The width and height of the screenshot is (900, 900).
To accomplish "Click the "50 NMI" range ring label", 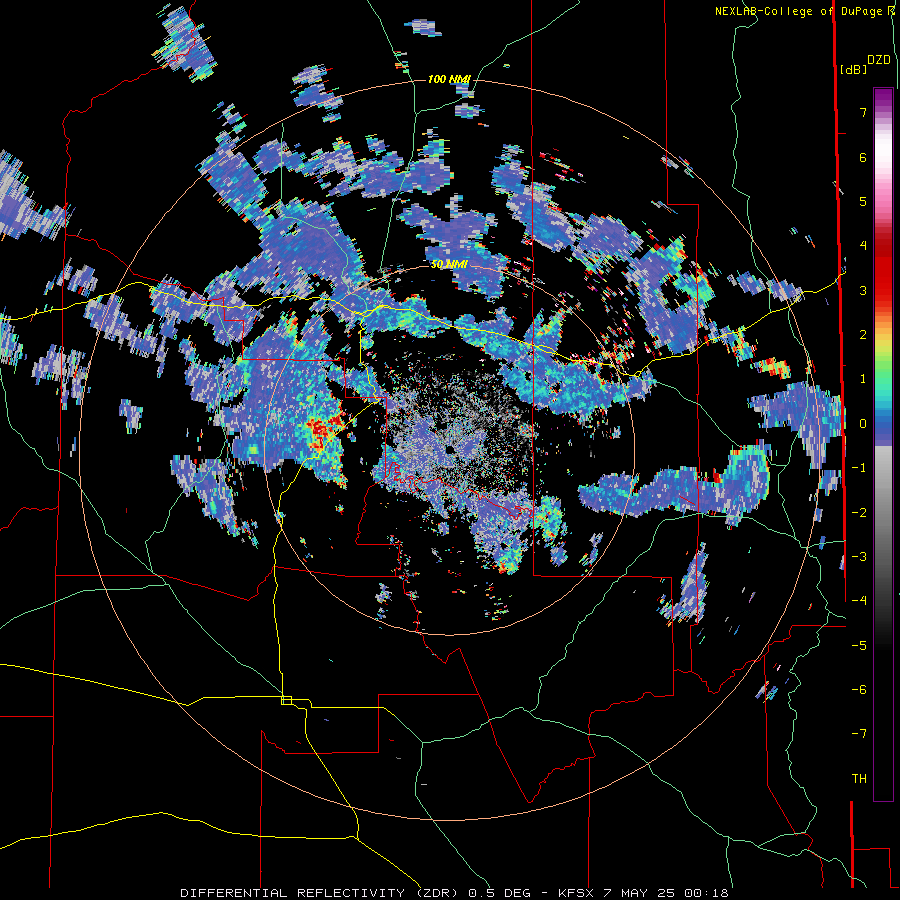I will [449, 265].
